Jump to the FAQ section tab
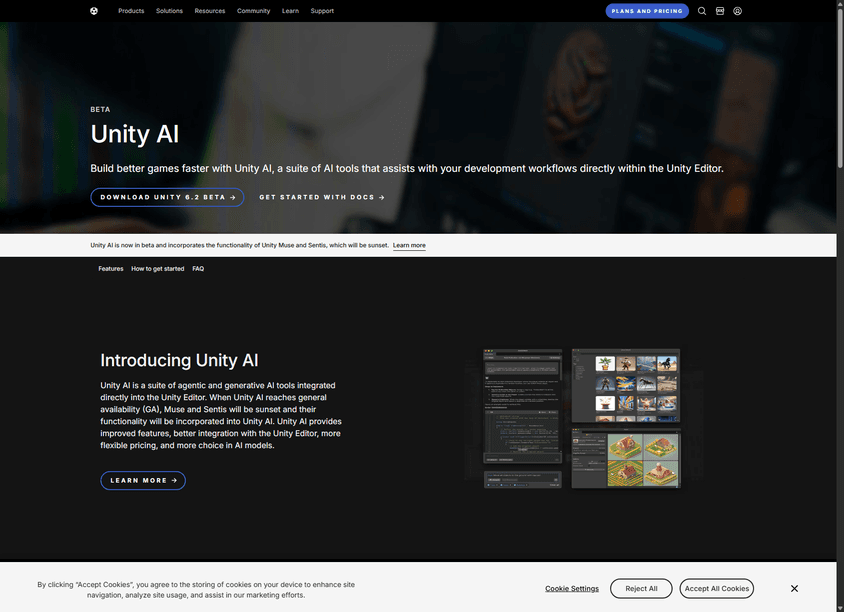844x612 pixels. [x=198, y=269]
